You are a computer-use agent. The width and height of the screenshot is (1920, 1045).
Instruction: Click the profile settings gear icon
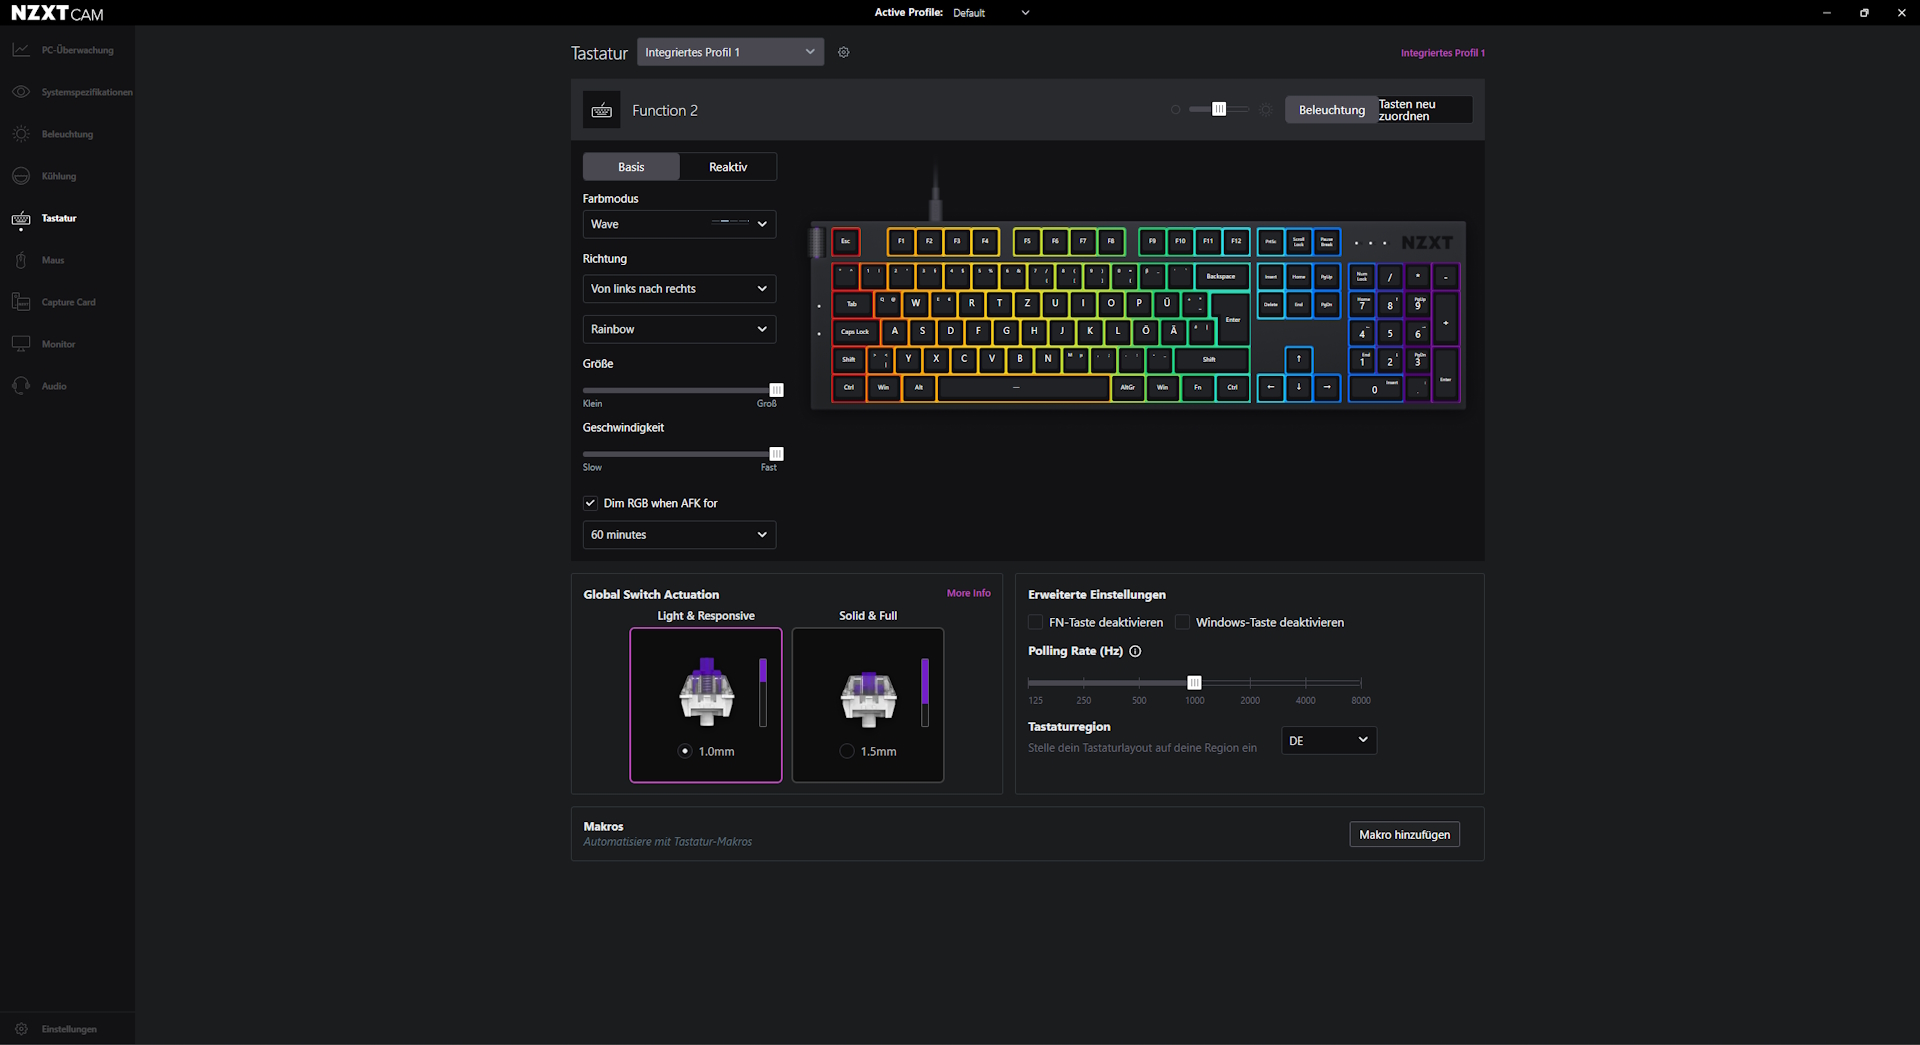point(844,52)
